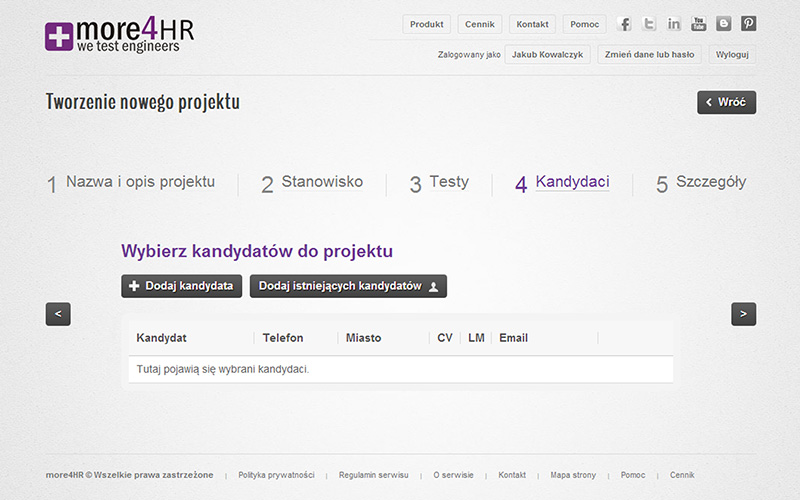Open the Produkt menu item
Image resolution: width=800 pixels, height=500 pixels.
click(427, 24)
